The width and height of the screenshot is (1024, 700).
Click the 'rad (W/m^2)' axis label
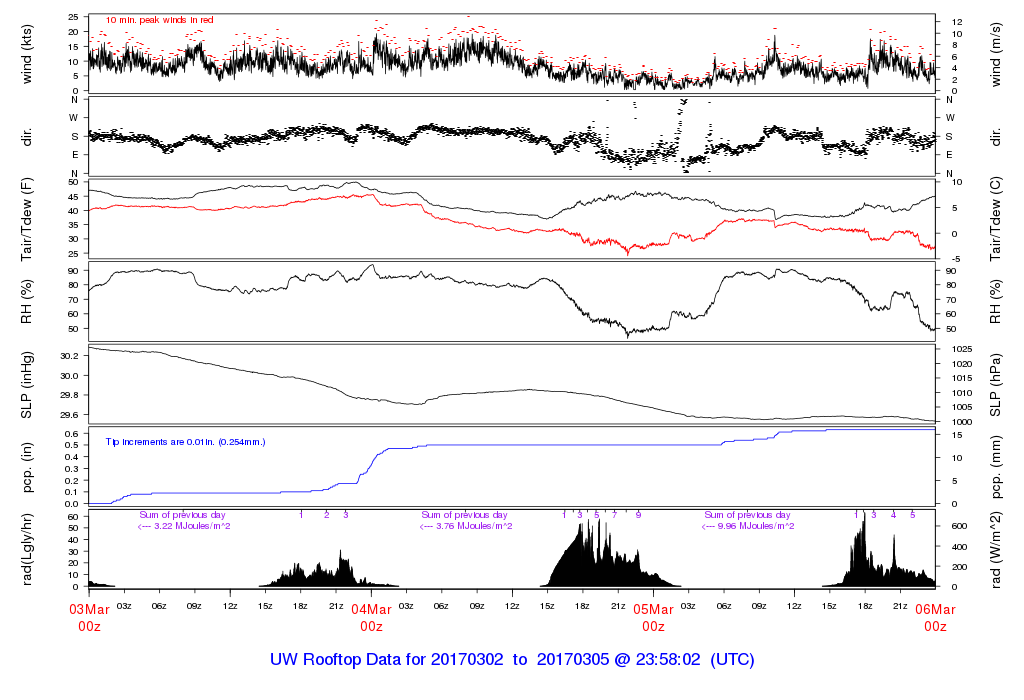995,550
